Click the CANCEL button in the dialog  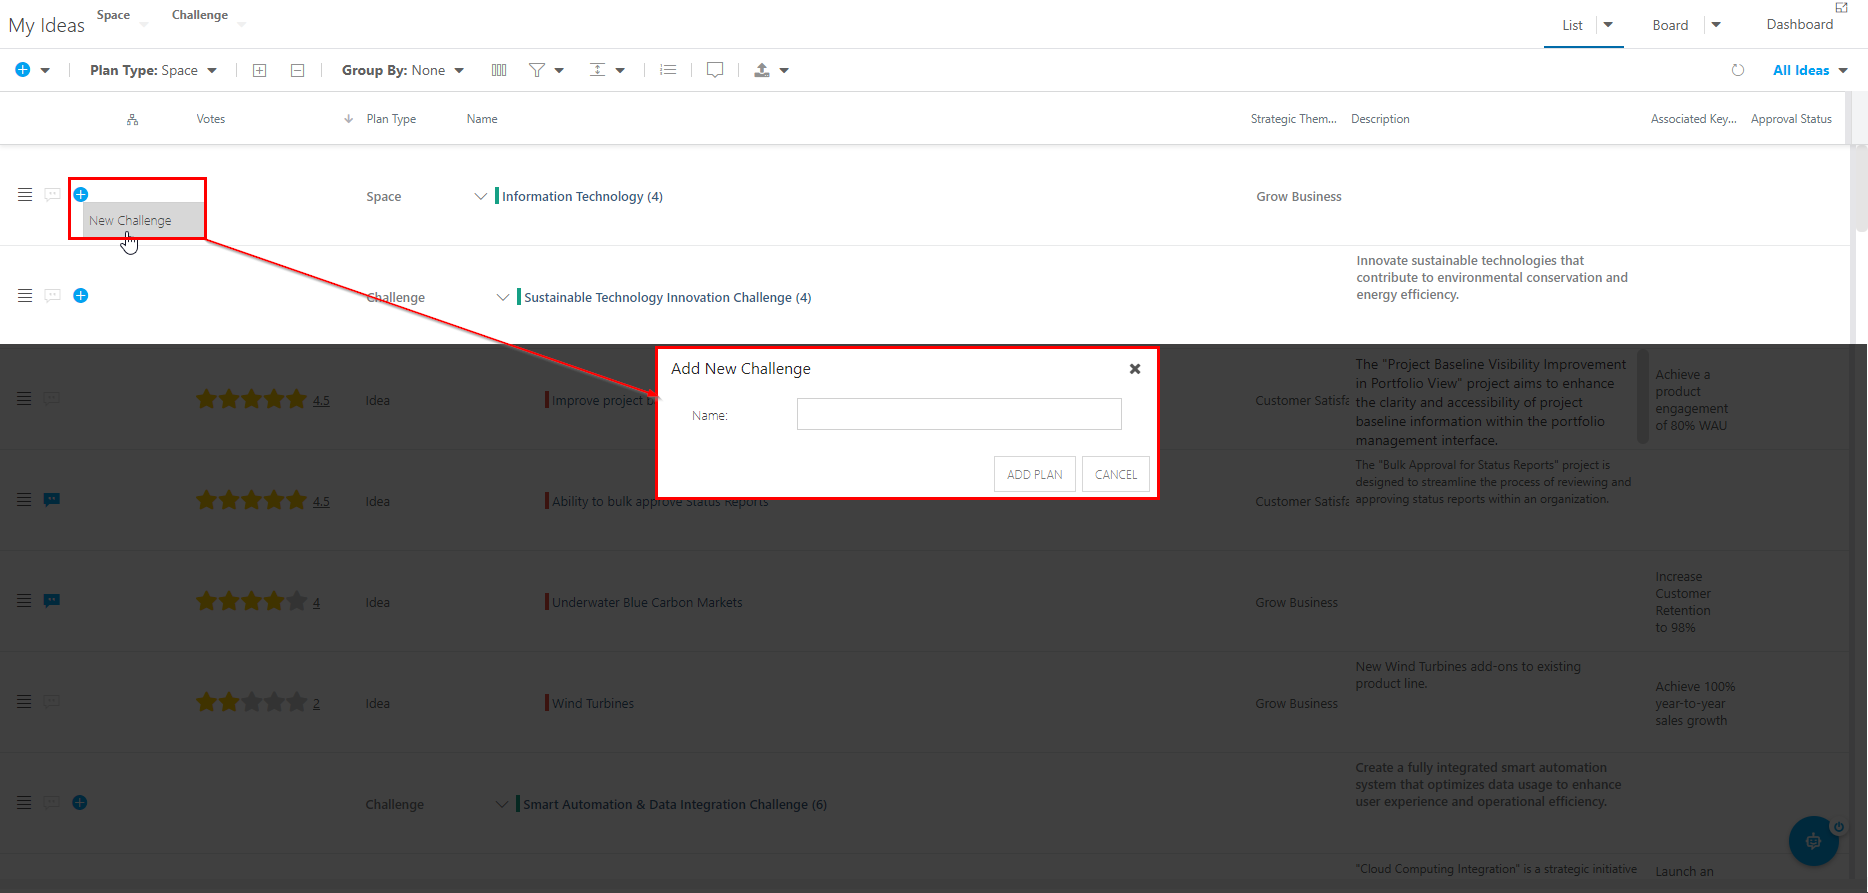pyautogui.click(x=1116, y=474)
